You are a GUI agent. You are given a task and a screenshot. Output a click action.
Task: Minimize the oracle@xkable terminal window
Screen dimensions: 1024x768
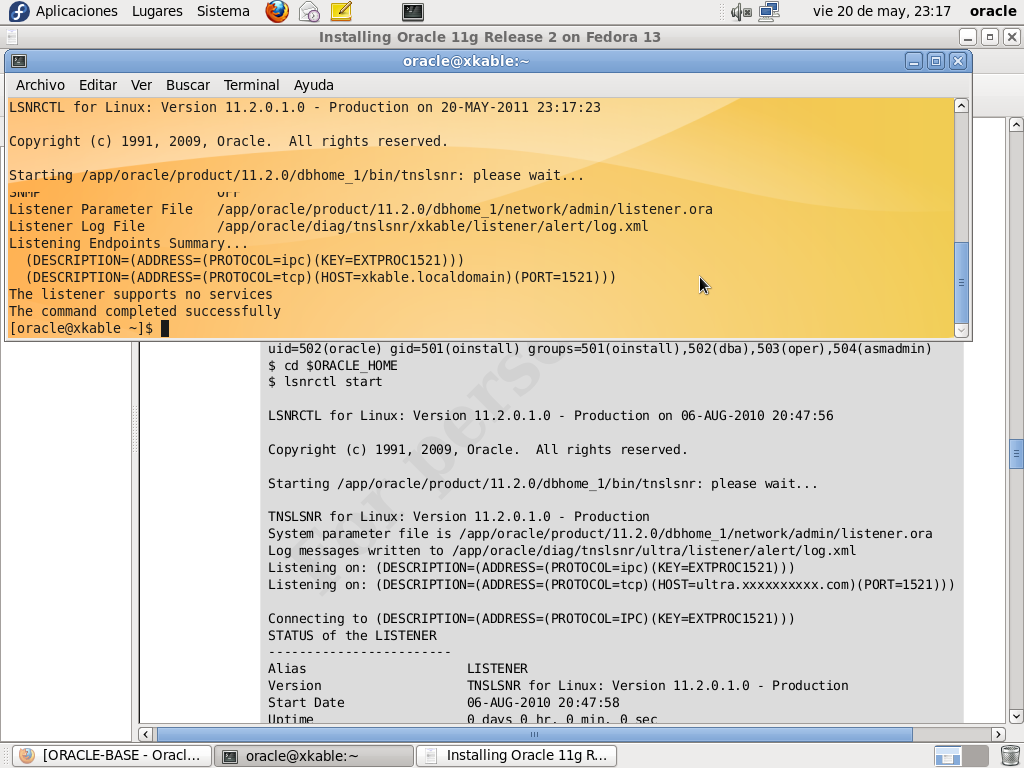click(914, 61)
